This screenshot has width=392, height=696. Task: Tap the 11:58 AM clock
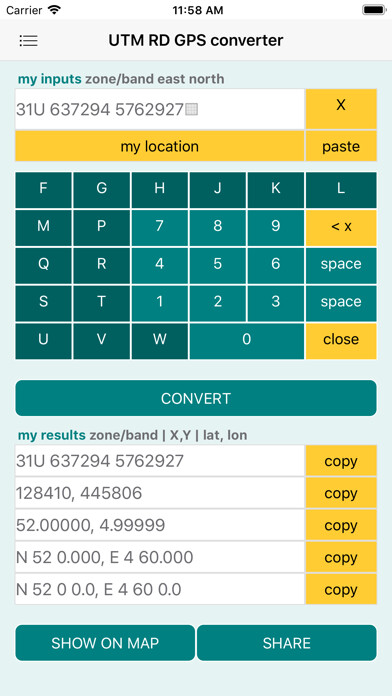coord(198,10)
